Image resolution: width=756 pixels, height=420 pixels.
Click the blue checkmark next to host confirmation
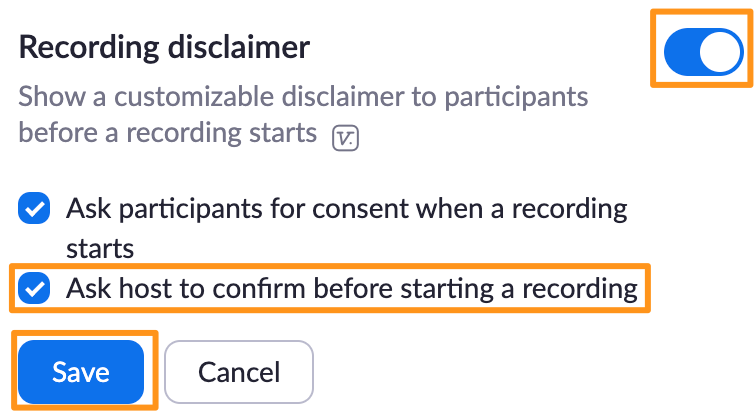coord(36,289)
